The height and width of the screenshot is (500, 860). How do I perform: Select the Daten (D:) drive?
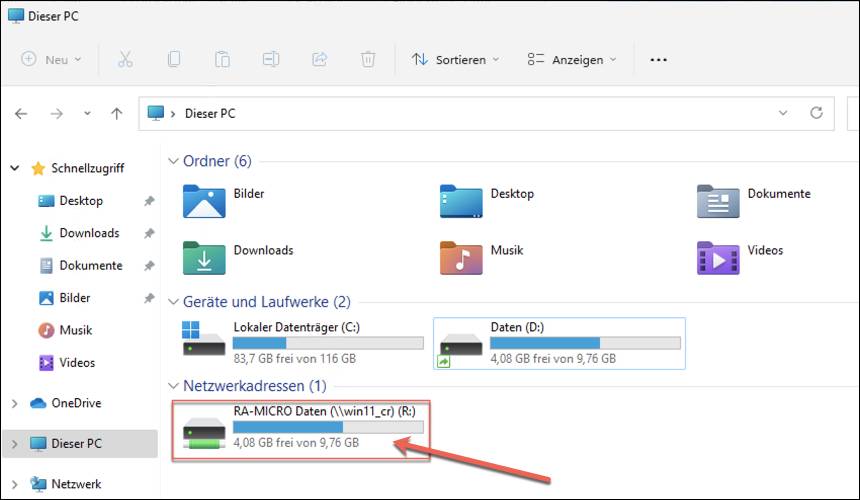point(559,343)
